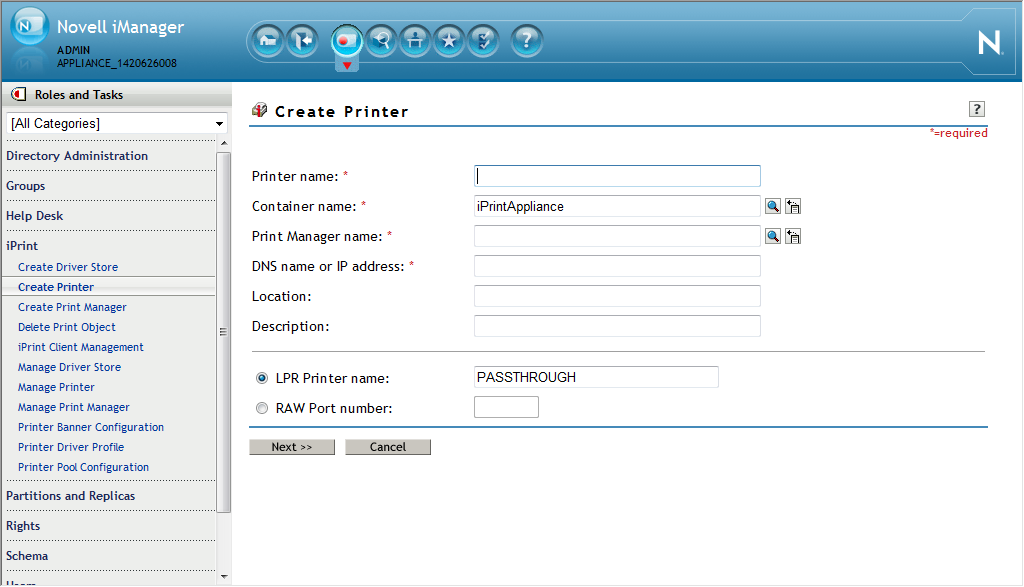Image resolution: width=1024 pixels, height=587 pixels.
Task: Click the Exit icon in toolbar
Action: (x=302, y=41)
